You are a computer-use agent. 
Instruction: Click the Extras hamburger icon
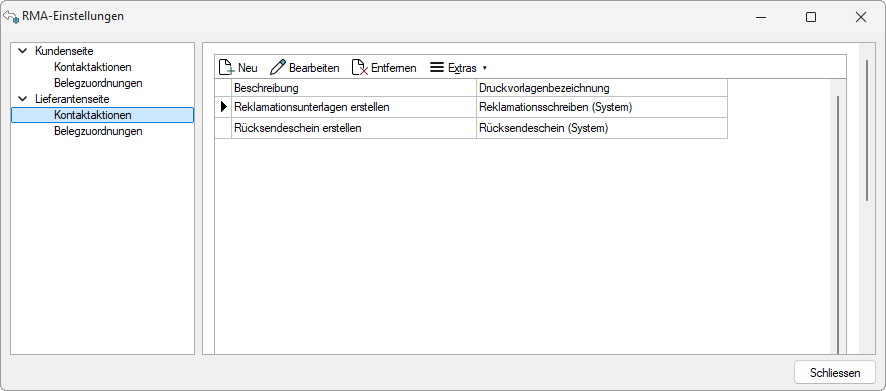point(437,68)
